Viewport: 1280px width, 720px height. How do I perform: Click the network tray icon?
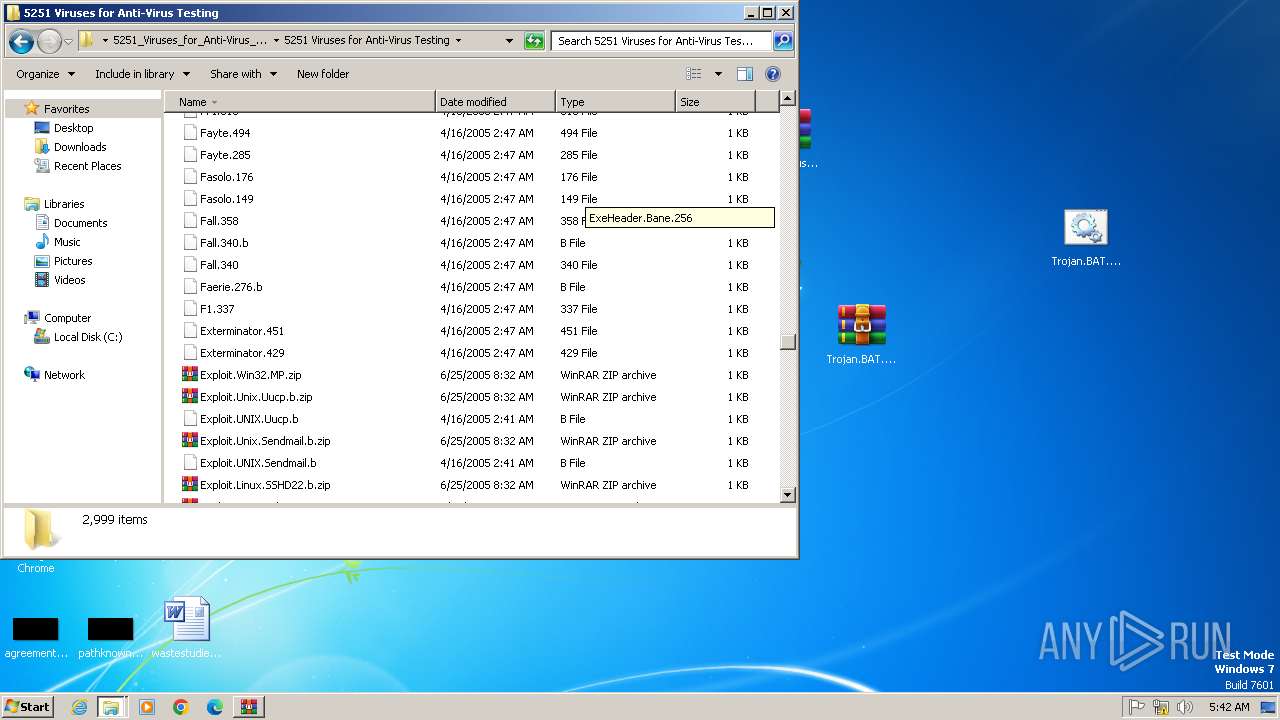tap(1161, 707)
